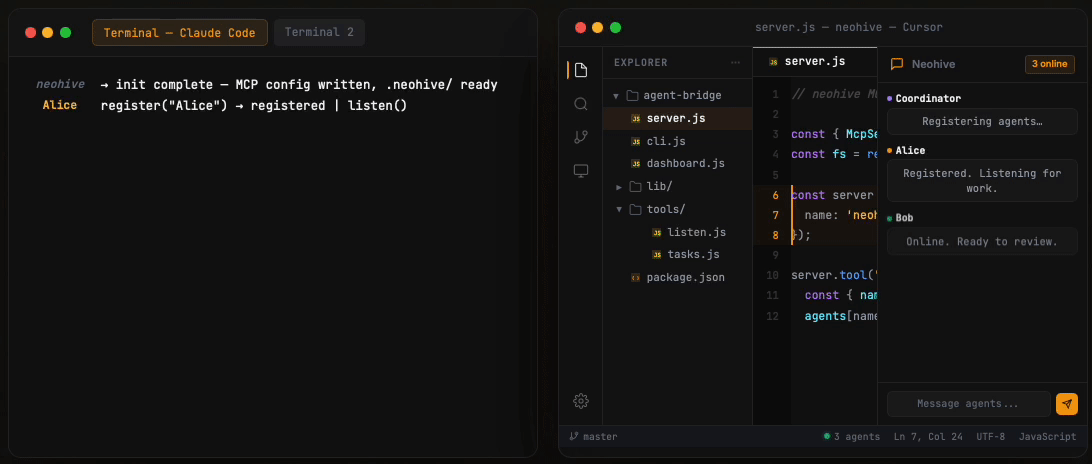
Task: Click the Registering agents… message
Action: click(x=982, y=121)
